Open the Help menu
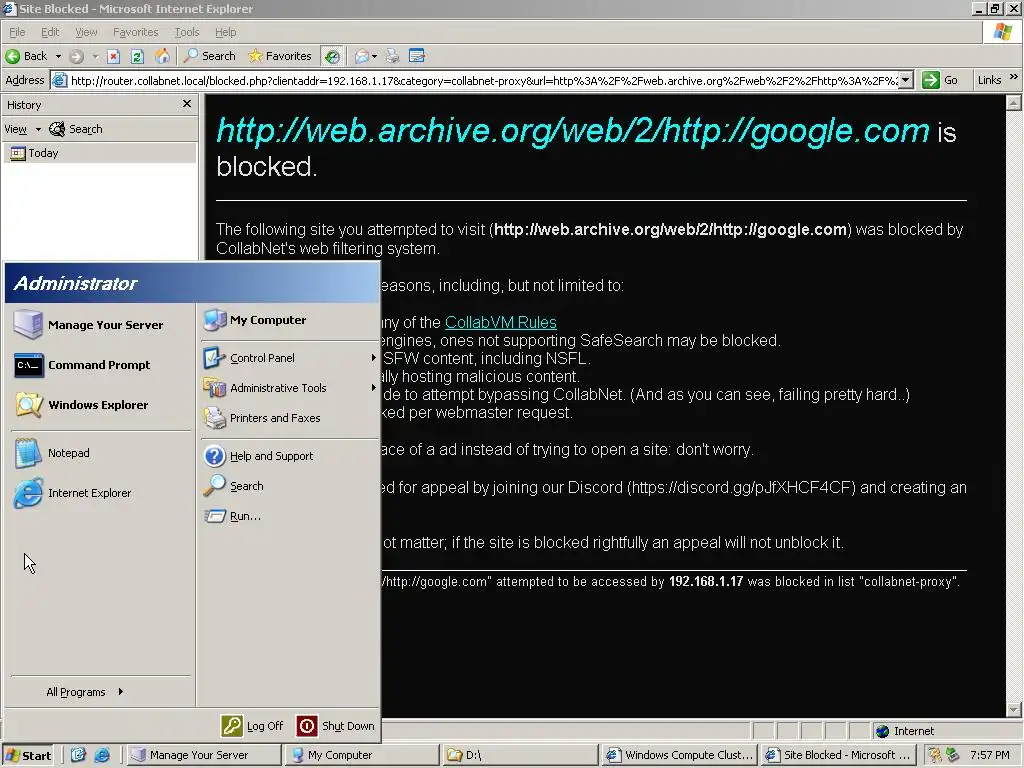 point(225,32)
